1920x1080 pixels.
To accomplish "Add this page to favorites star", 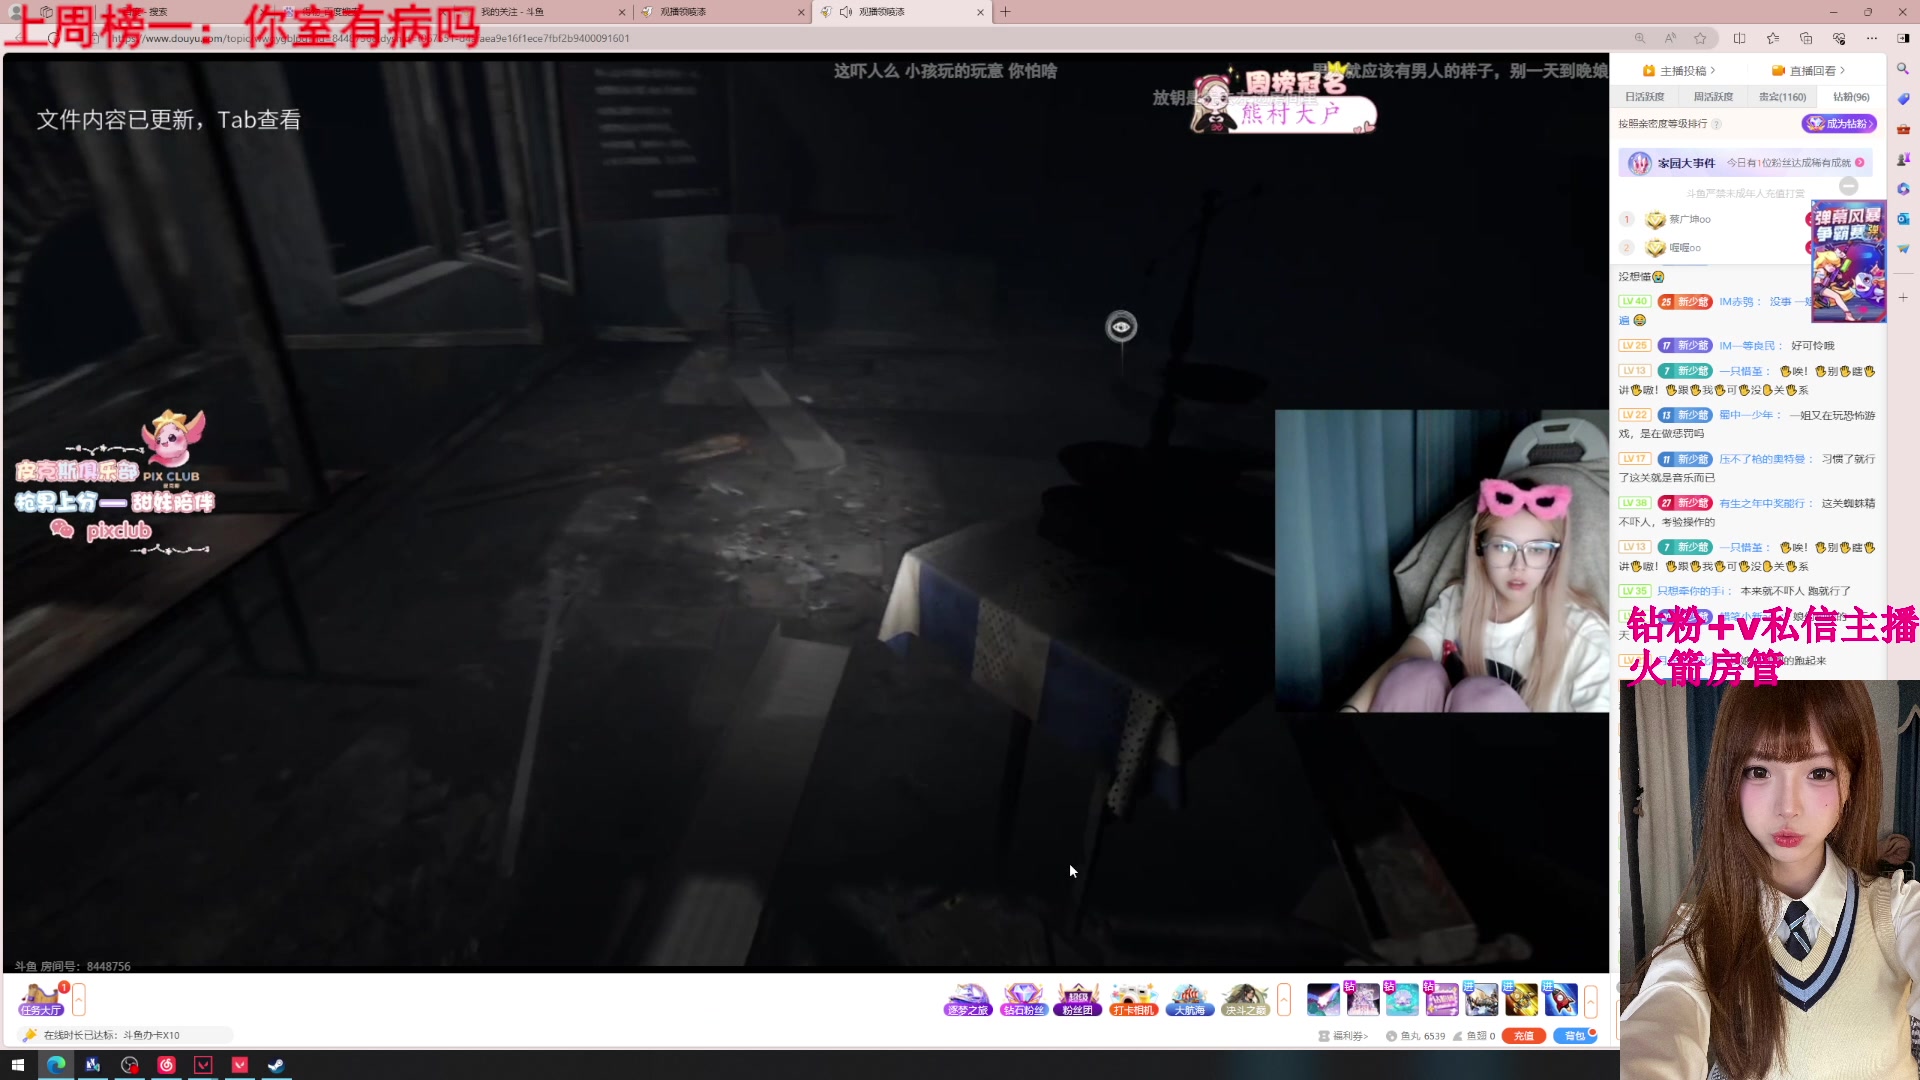I will coord(1700,38).
